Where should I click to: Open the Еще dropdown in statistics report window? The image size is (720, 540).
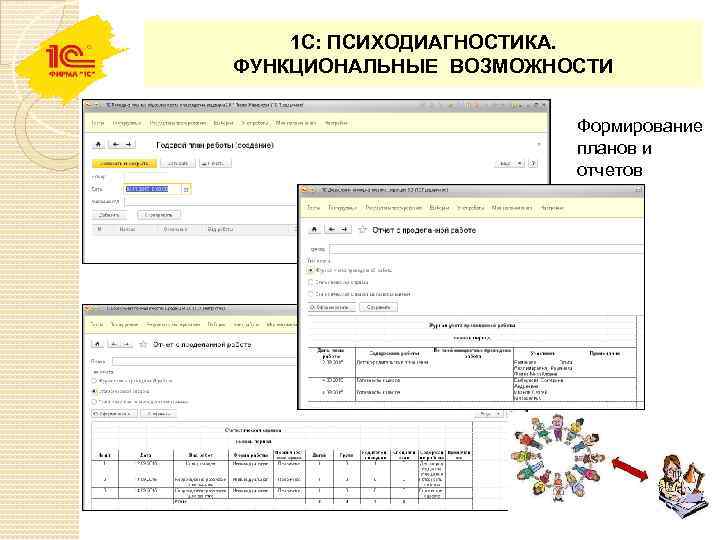(x=489, y=414)
